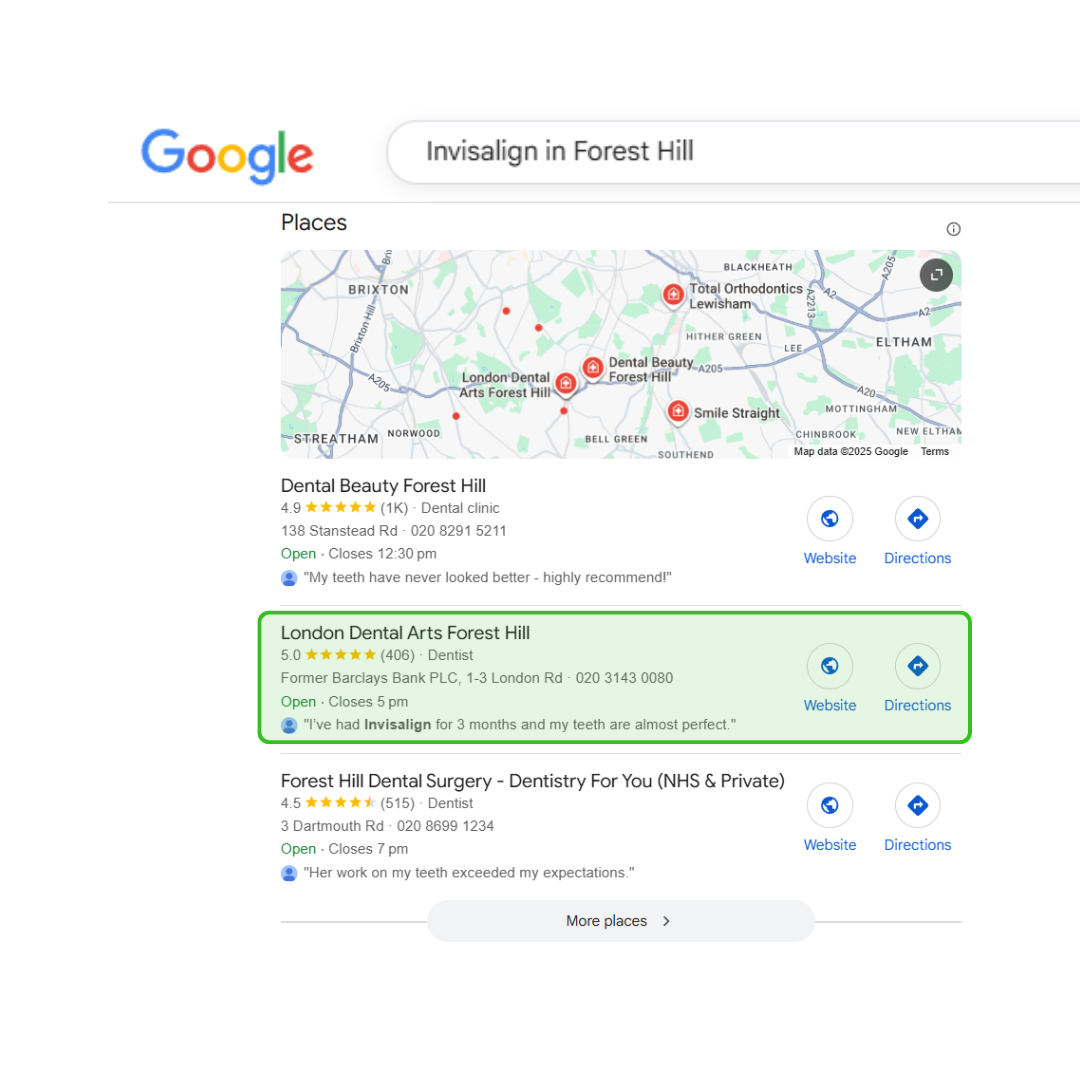Image resolution: width=1080 pixels, height=1080 pixels.
Task: Expand the map with the fullscreen icon
Action: (x=936, y=276)
